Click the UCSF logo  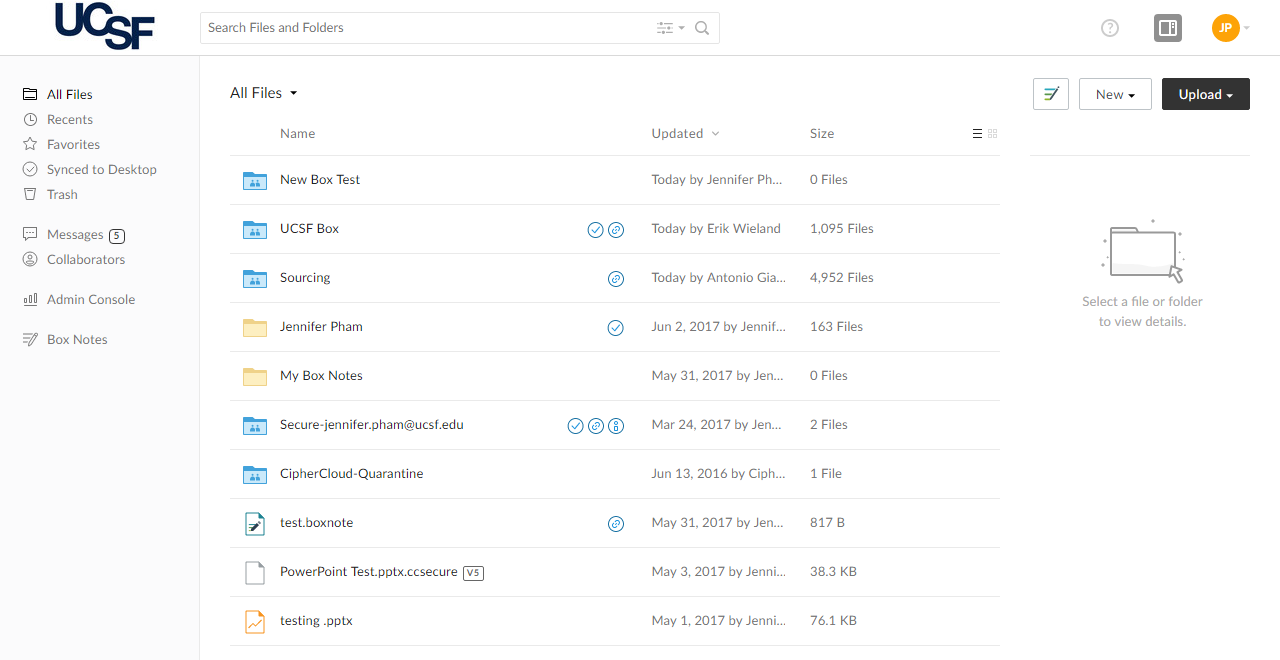pos(105,26)
